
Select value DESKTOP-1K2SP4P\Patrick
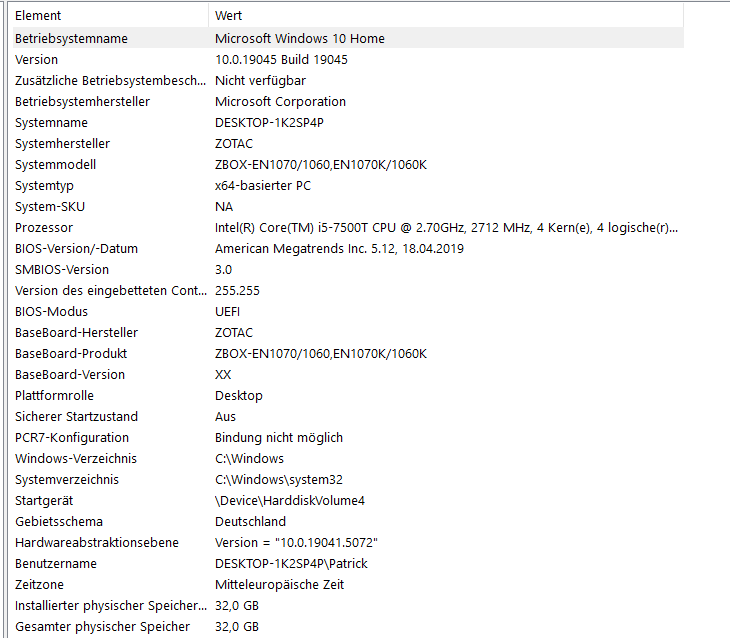tap(291, 563)
